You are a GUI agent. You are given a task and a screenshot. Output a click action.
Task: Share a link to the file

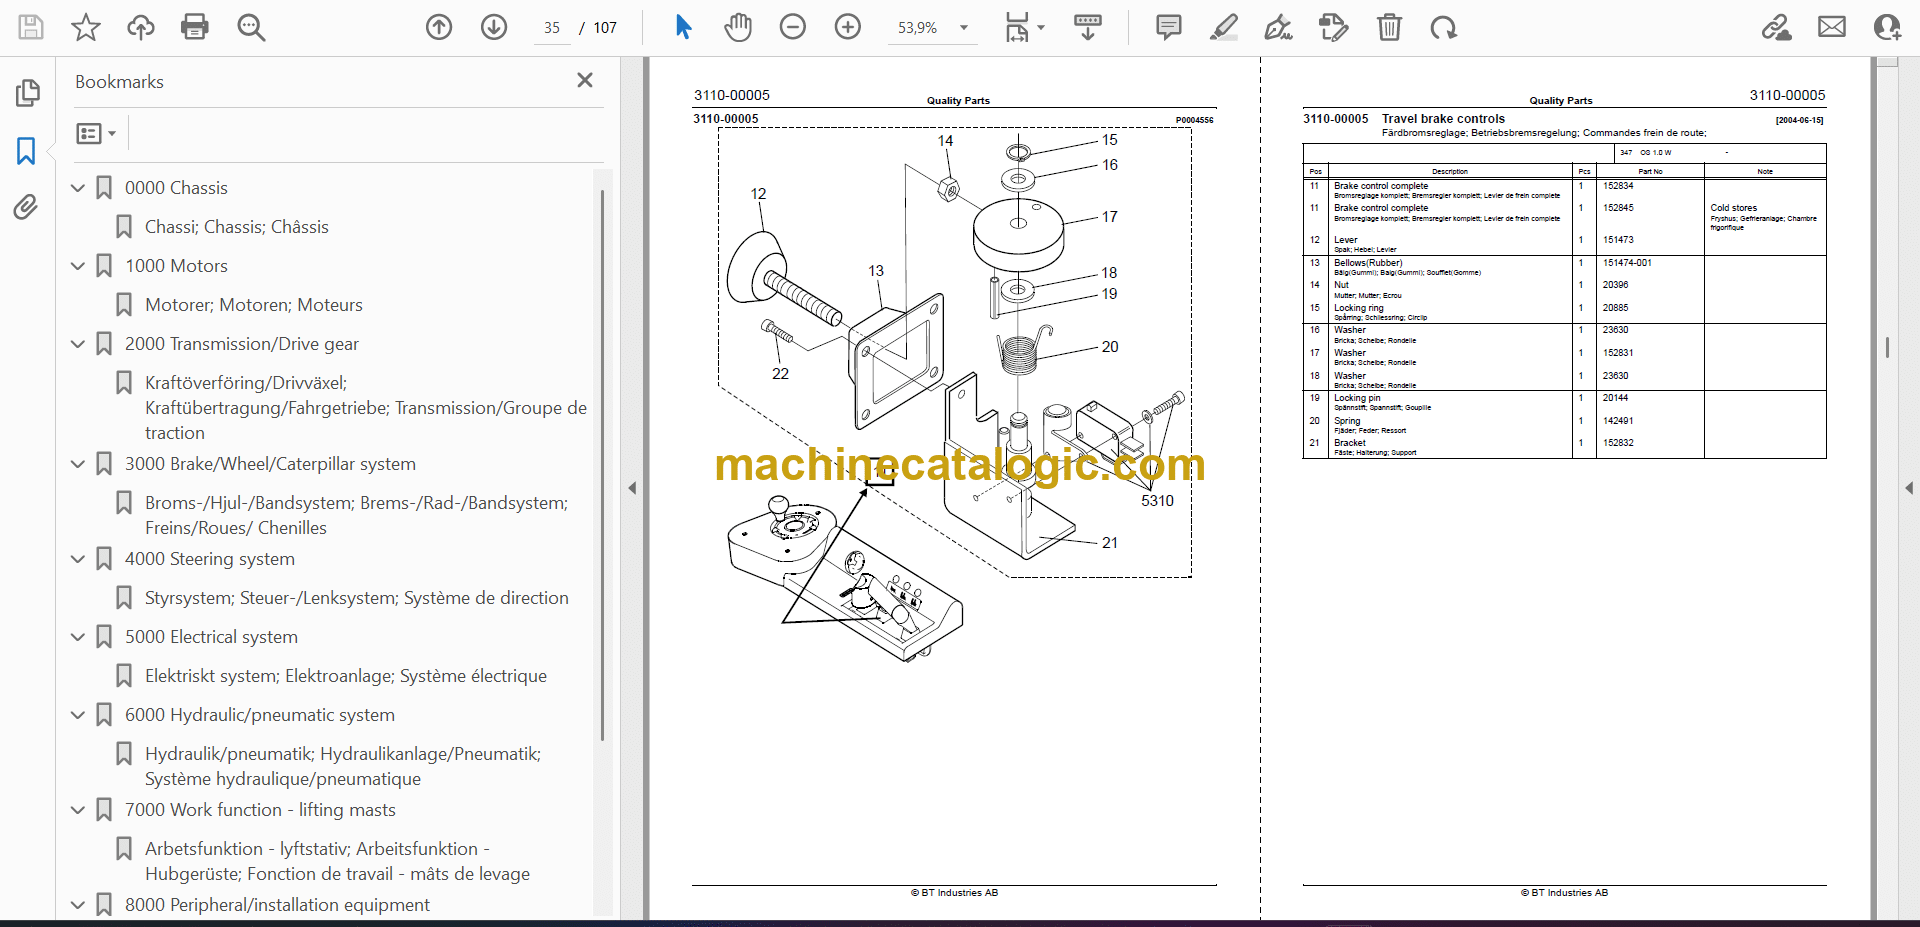point(1777,27)
